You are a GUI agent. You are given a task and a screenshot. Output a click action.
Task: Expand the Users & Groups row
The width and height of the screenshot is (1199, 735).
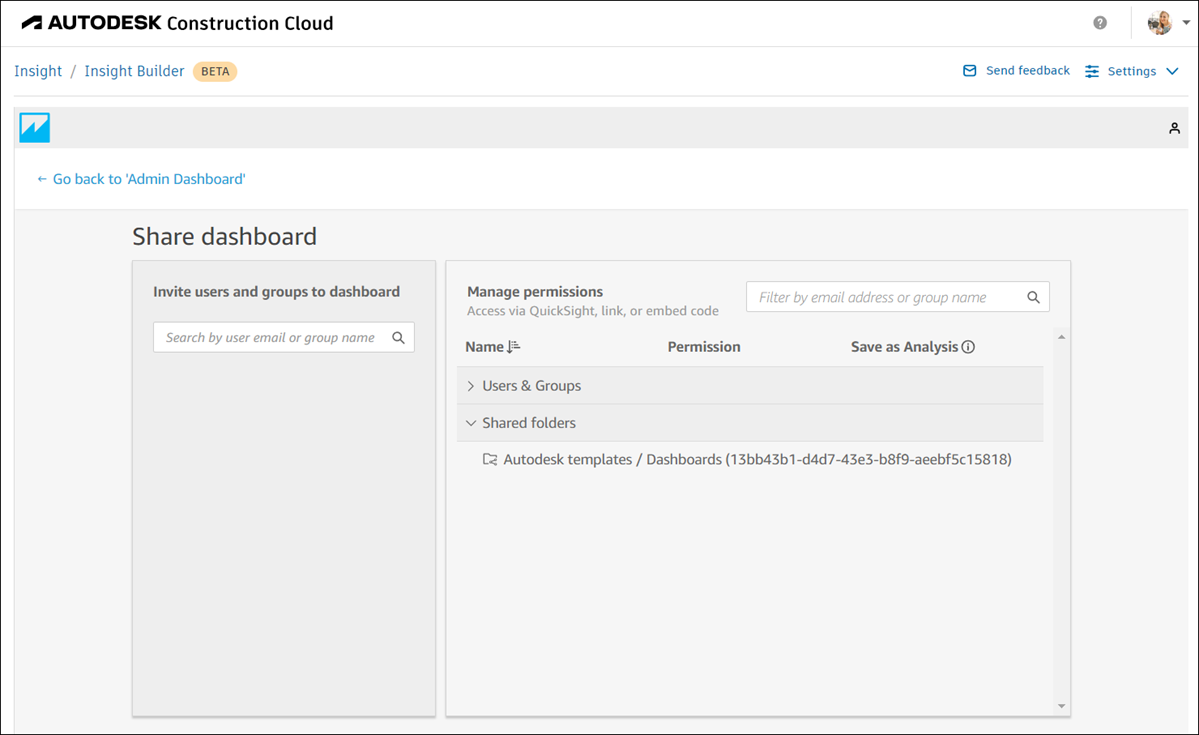click(471, 385)
